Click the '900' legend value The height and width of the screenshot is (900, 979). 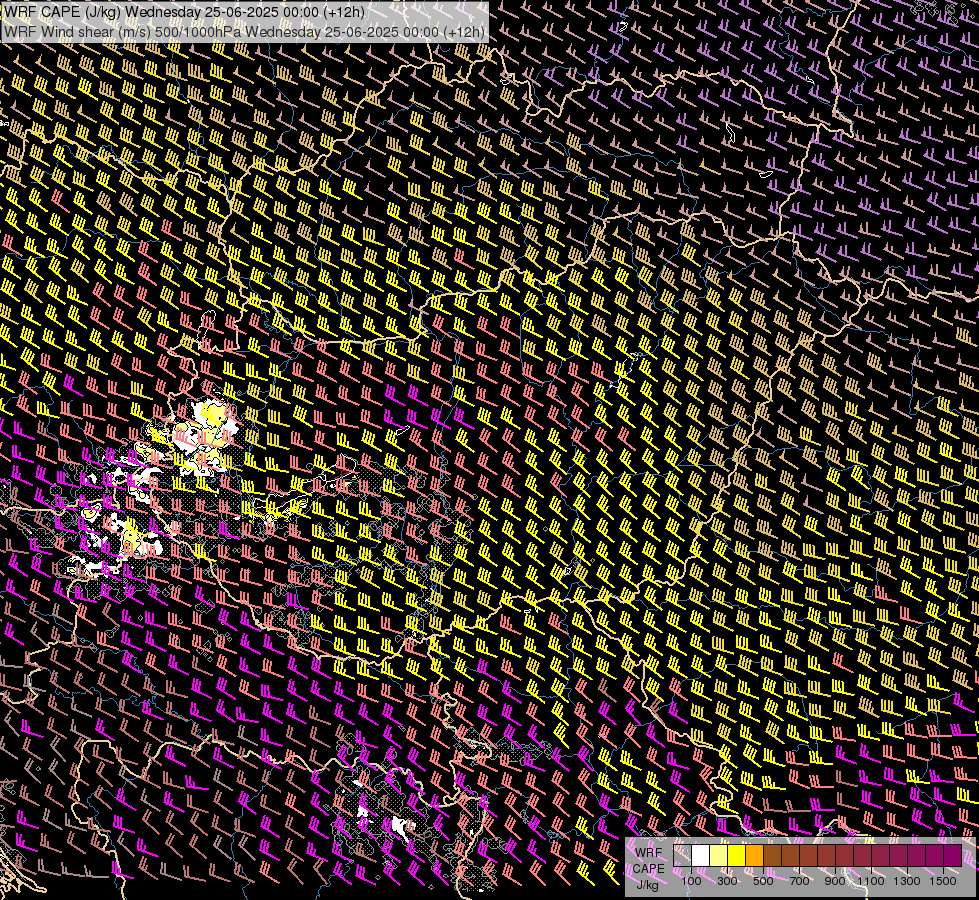(x=835, y=881)
